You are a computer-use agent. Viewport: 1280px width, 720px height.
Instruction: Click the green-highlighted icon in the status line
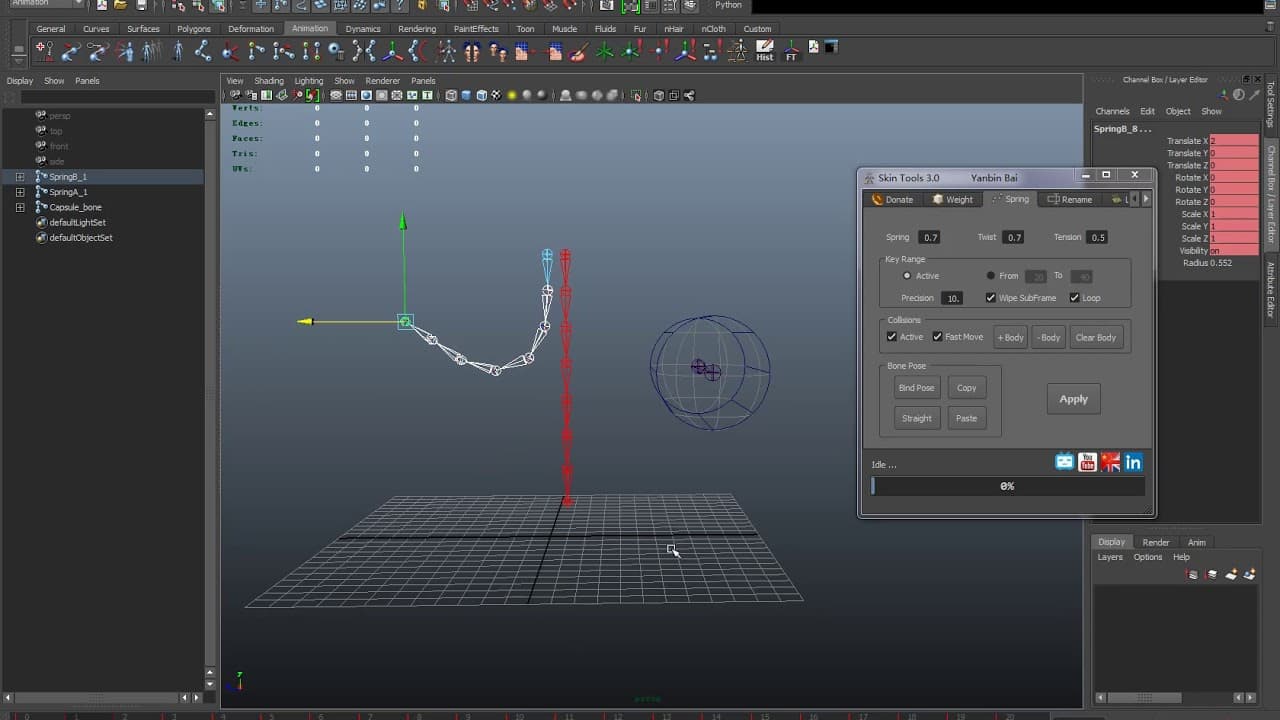point(630,5)
